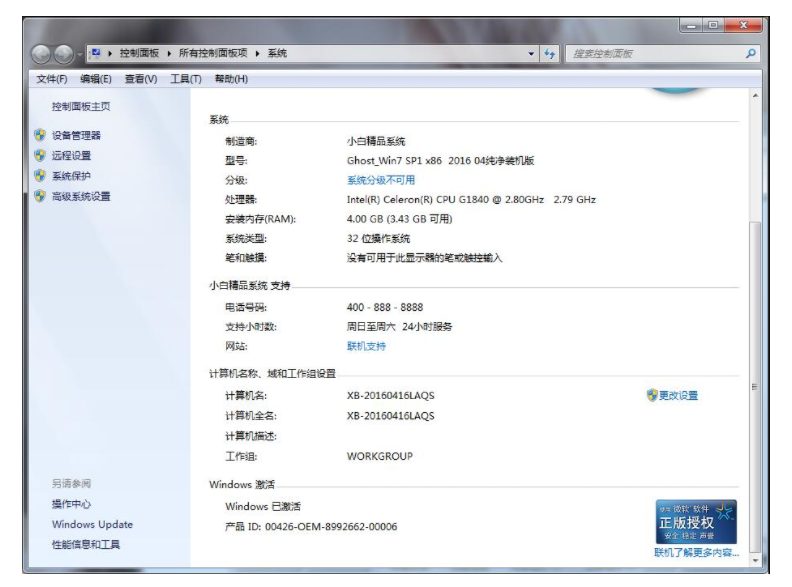Image resolution: width=792 pixels, height=587 pixels.
Task: Open 系统保护 from the sidebar
Action: 71,175
